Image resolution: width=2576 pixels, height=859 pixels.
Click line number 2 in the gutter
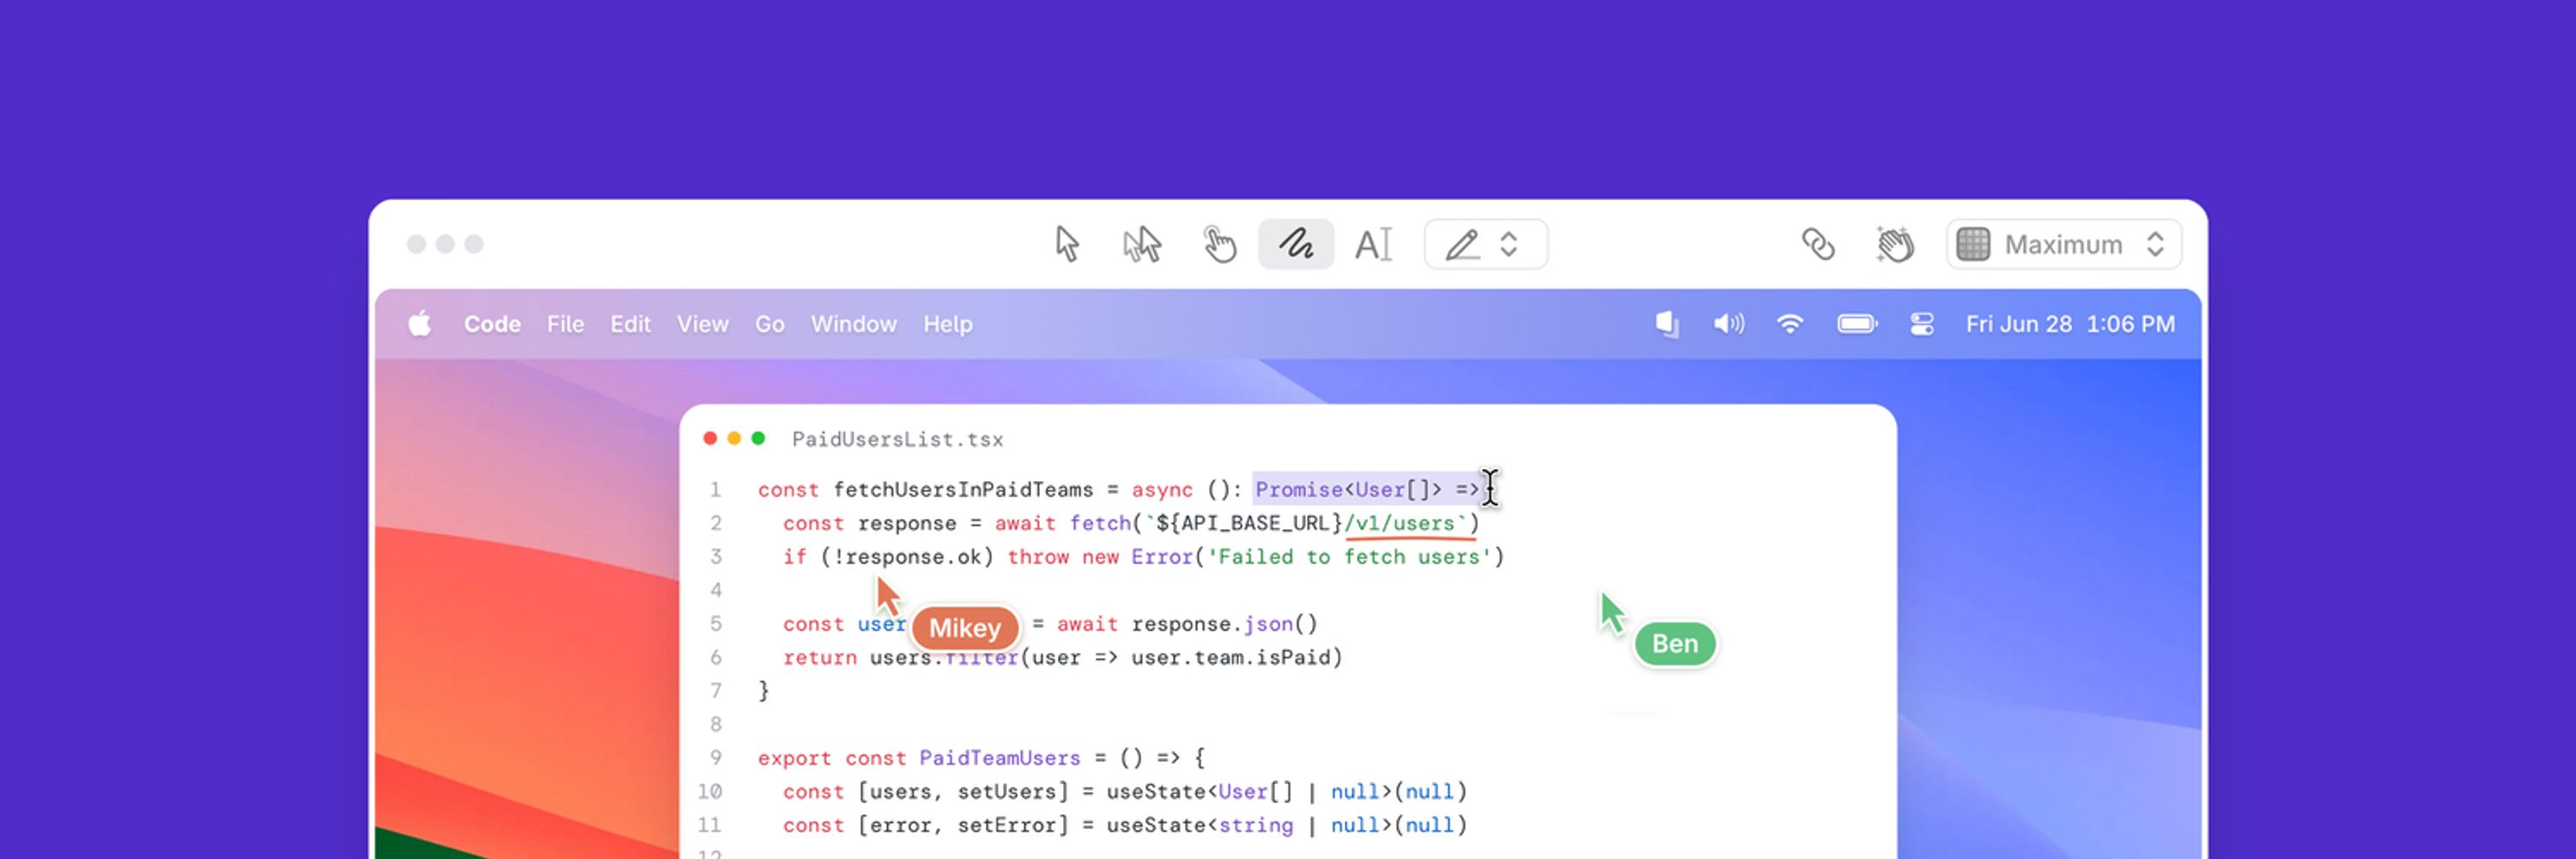(716, 523)
